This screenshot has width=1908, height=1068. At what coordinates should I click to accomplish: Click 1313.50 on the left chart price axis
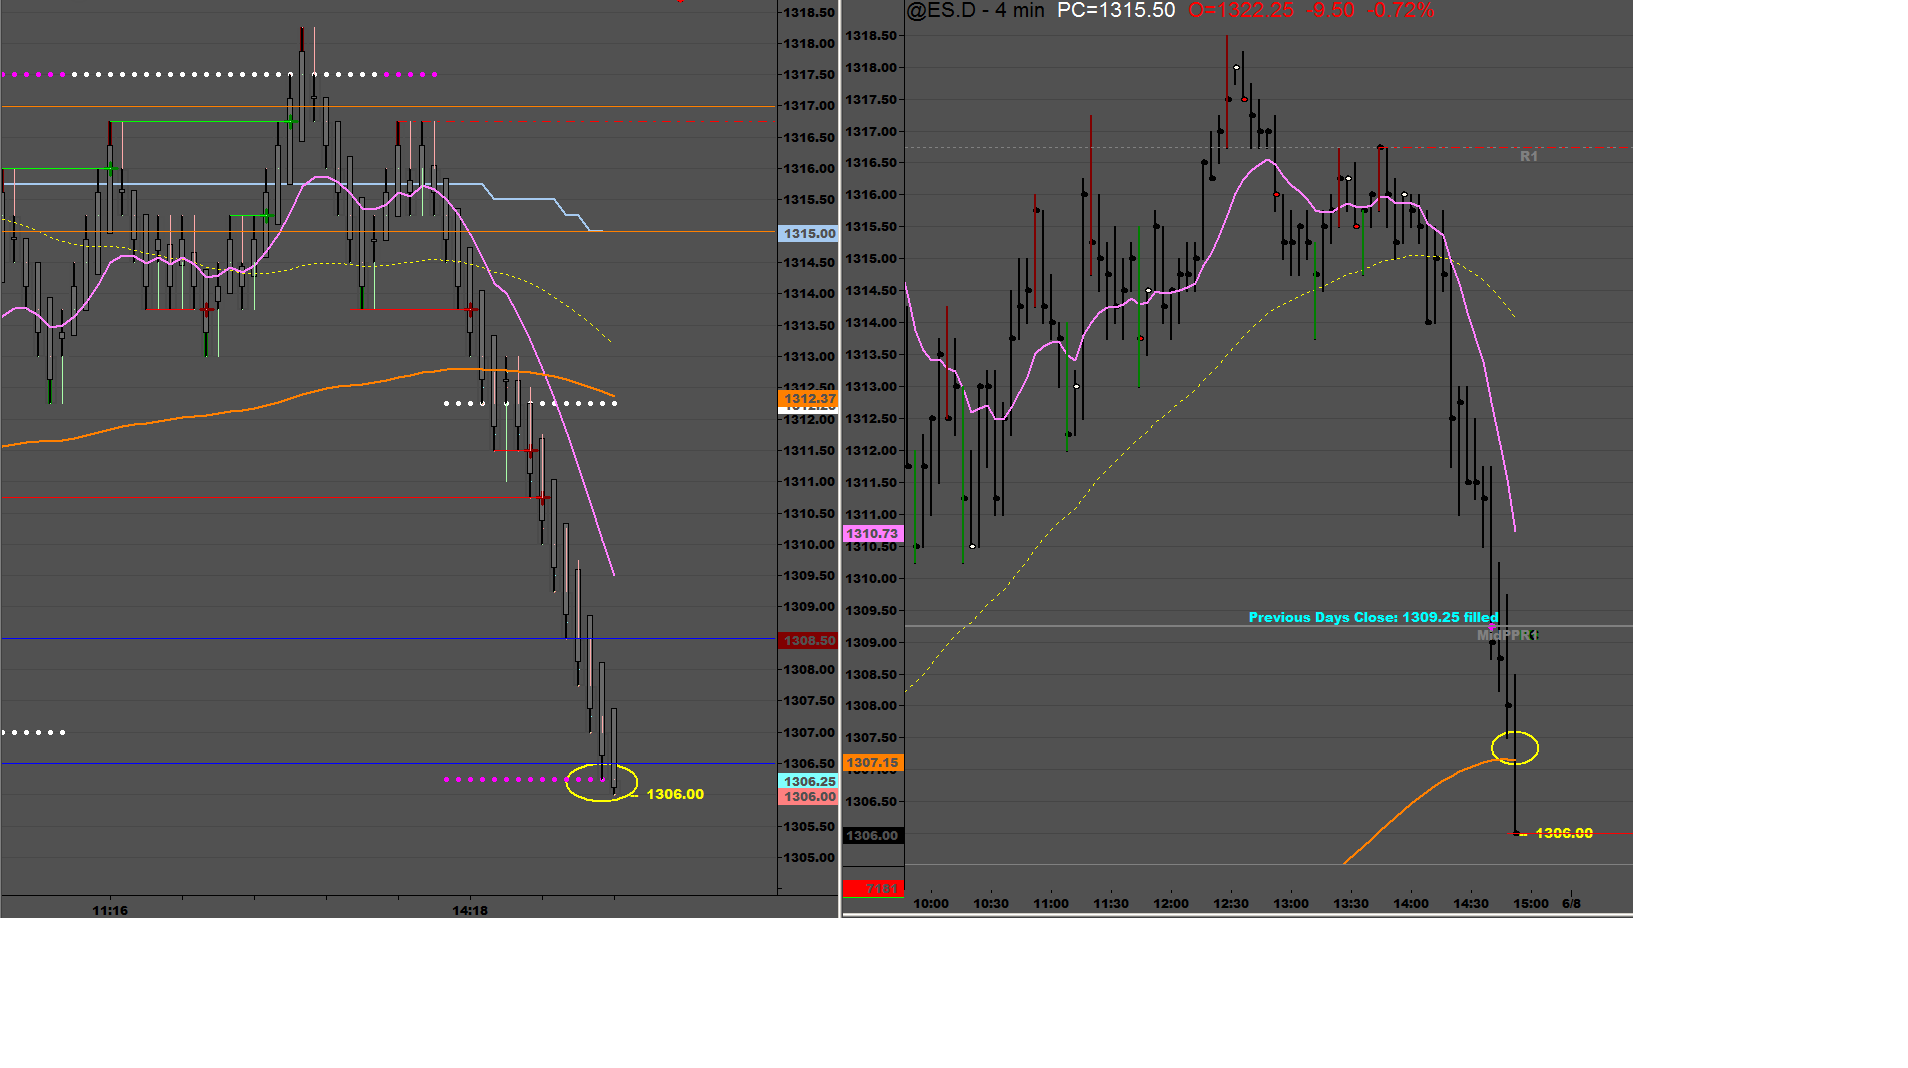809,326
